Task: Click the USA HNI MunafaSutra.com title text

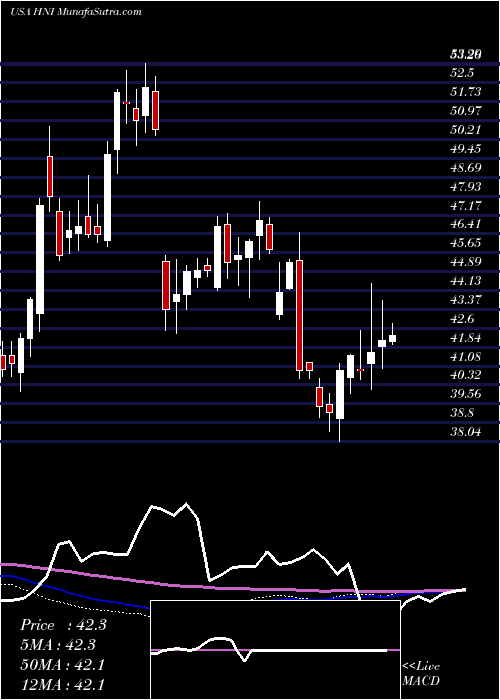Action: [75, 11]
